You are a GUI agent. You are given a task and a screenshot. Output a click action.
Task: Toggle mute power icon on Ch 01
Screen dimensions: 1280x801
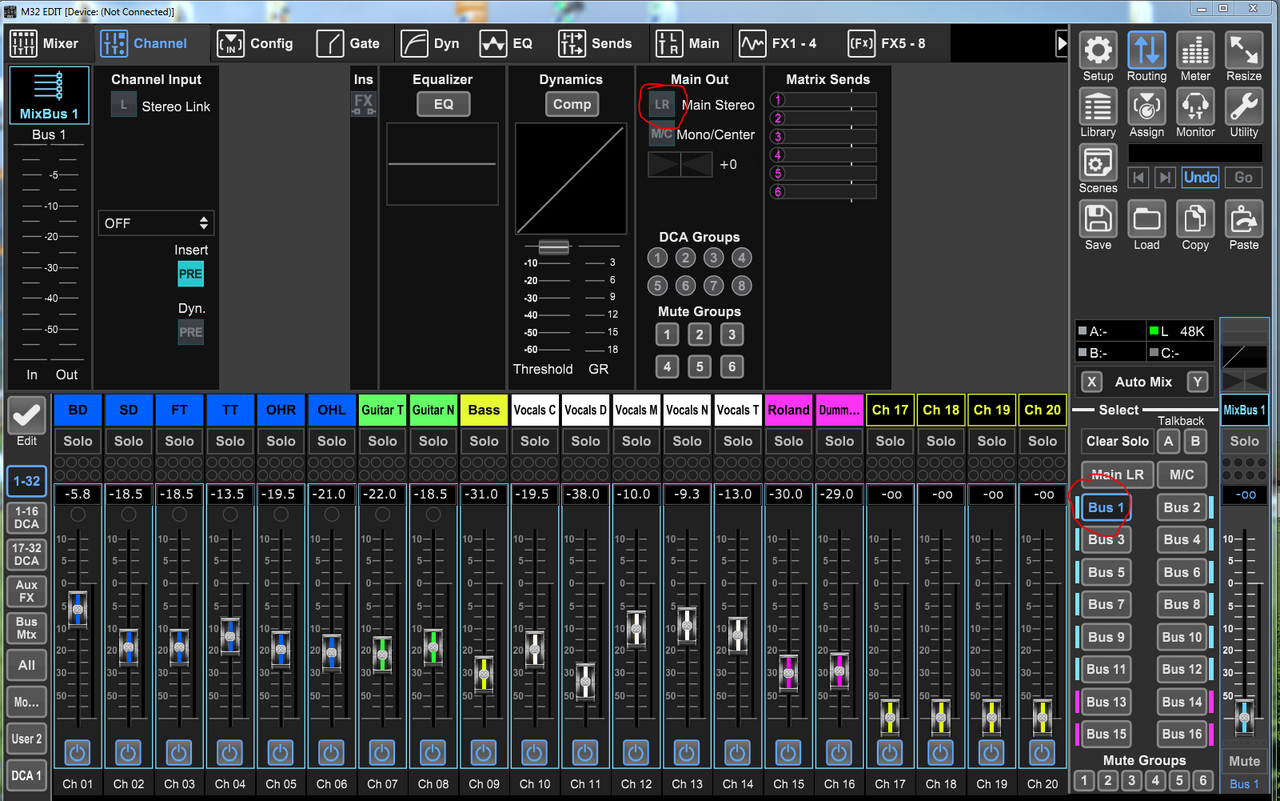(x=77, y=752)
